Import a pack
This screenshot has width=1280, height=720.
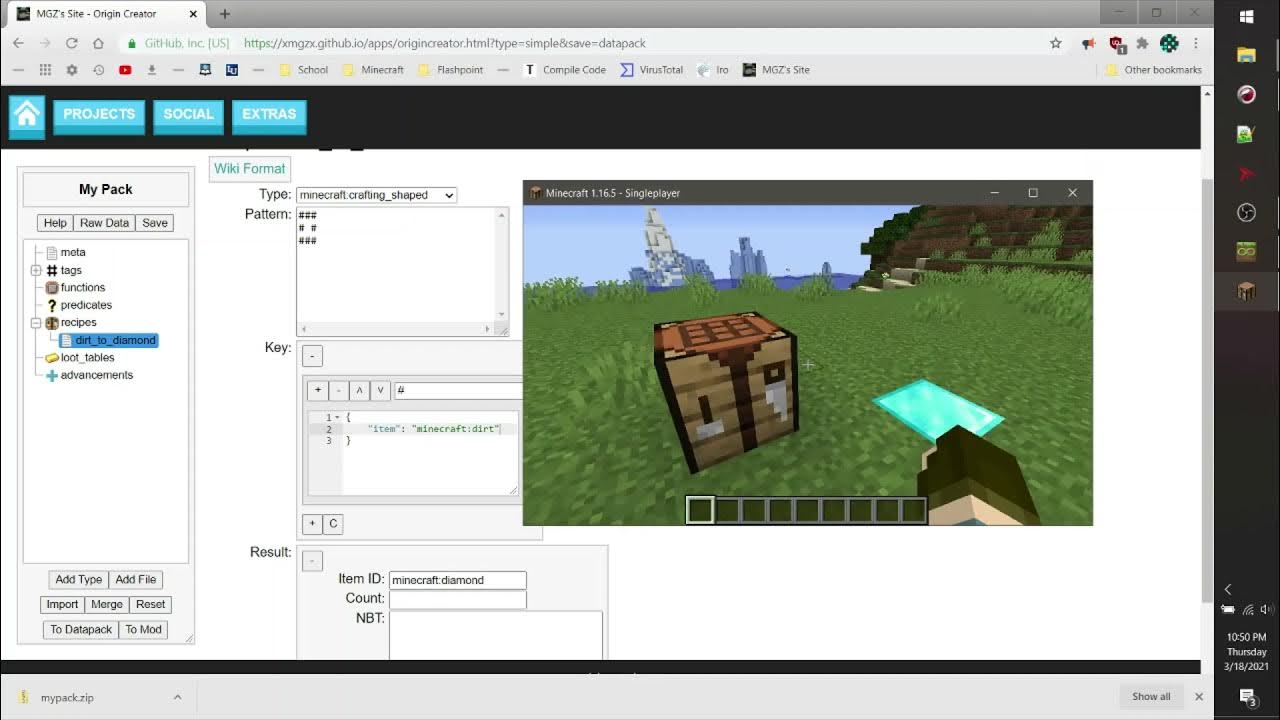[x=62, y=604]
